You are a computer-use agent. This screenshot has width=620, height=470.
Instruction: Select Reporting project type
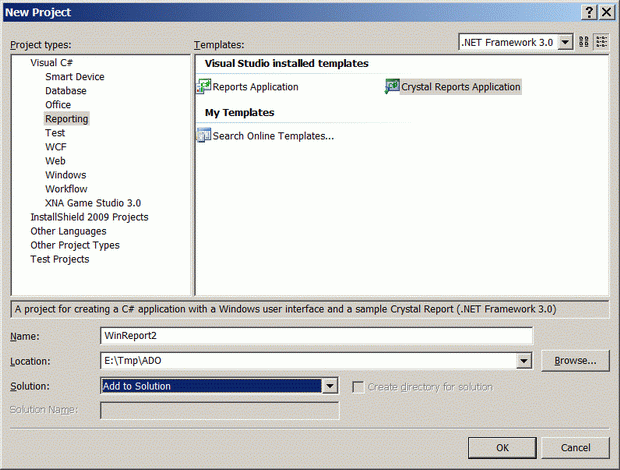[x=66, y=119]
